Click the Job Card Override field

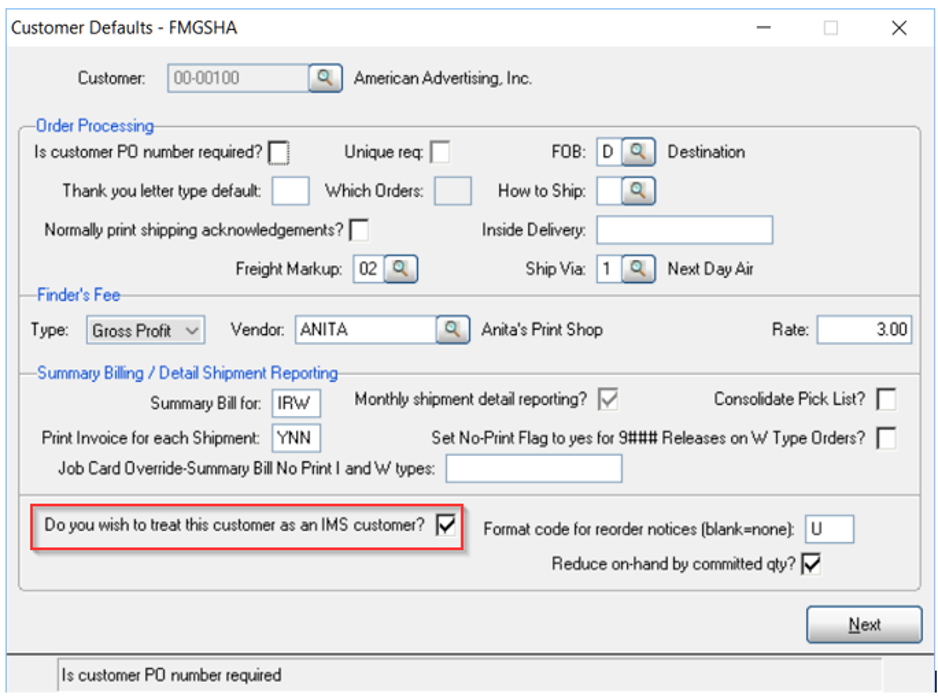pos(534,468)
